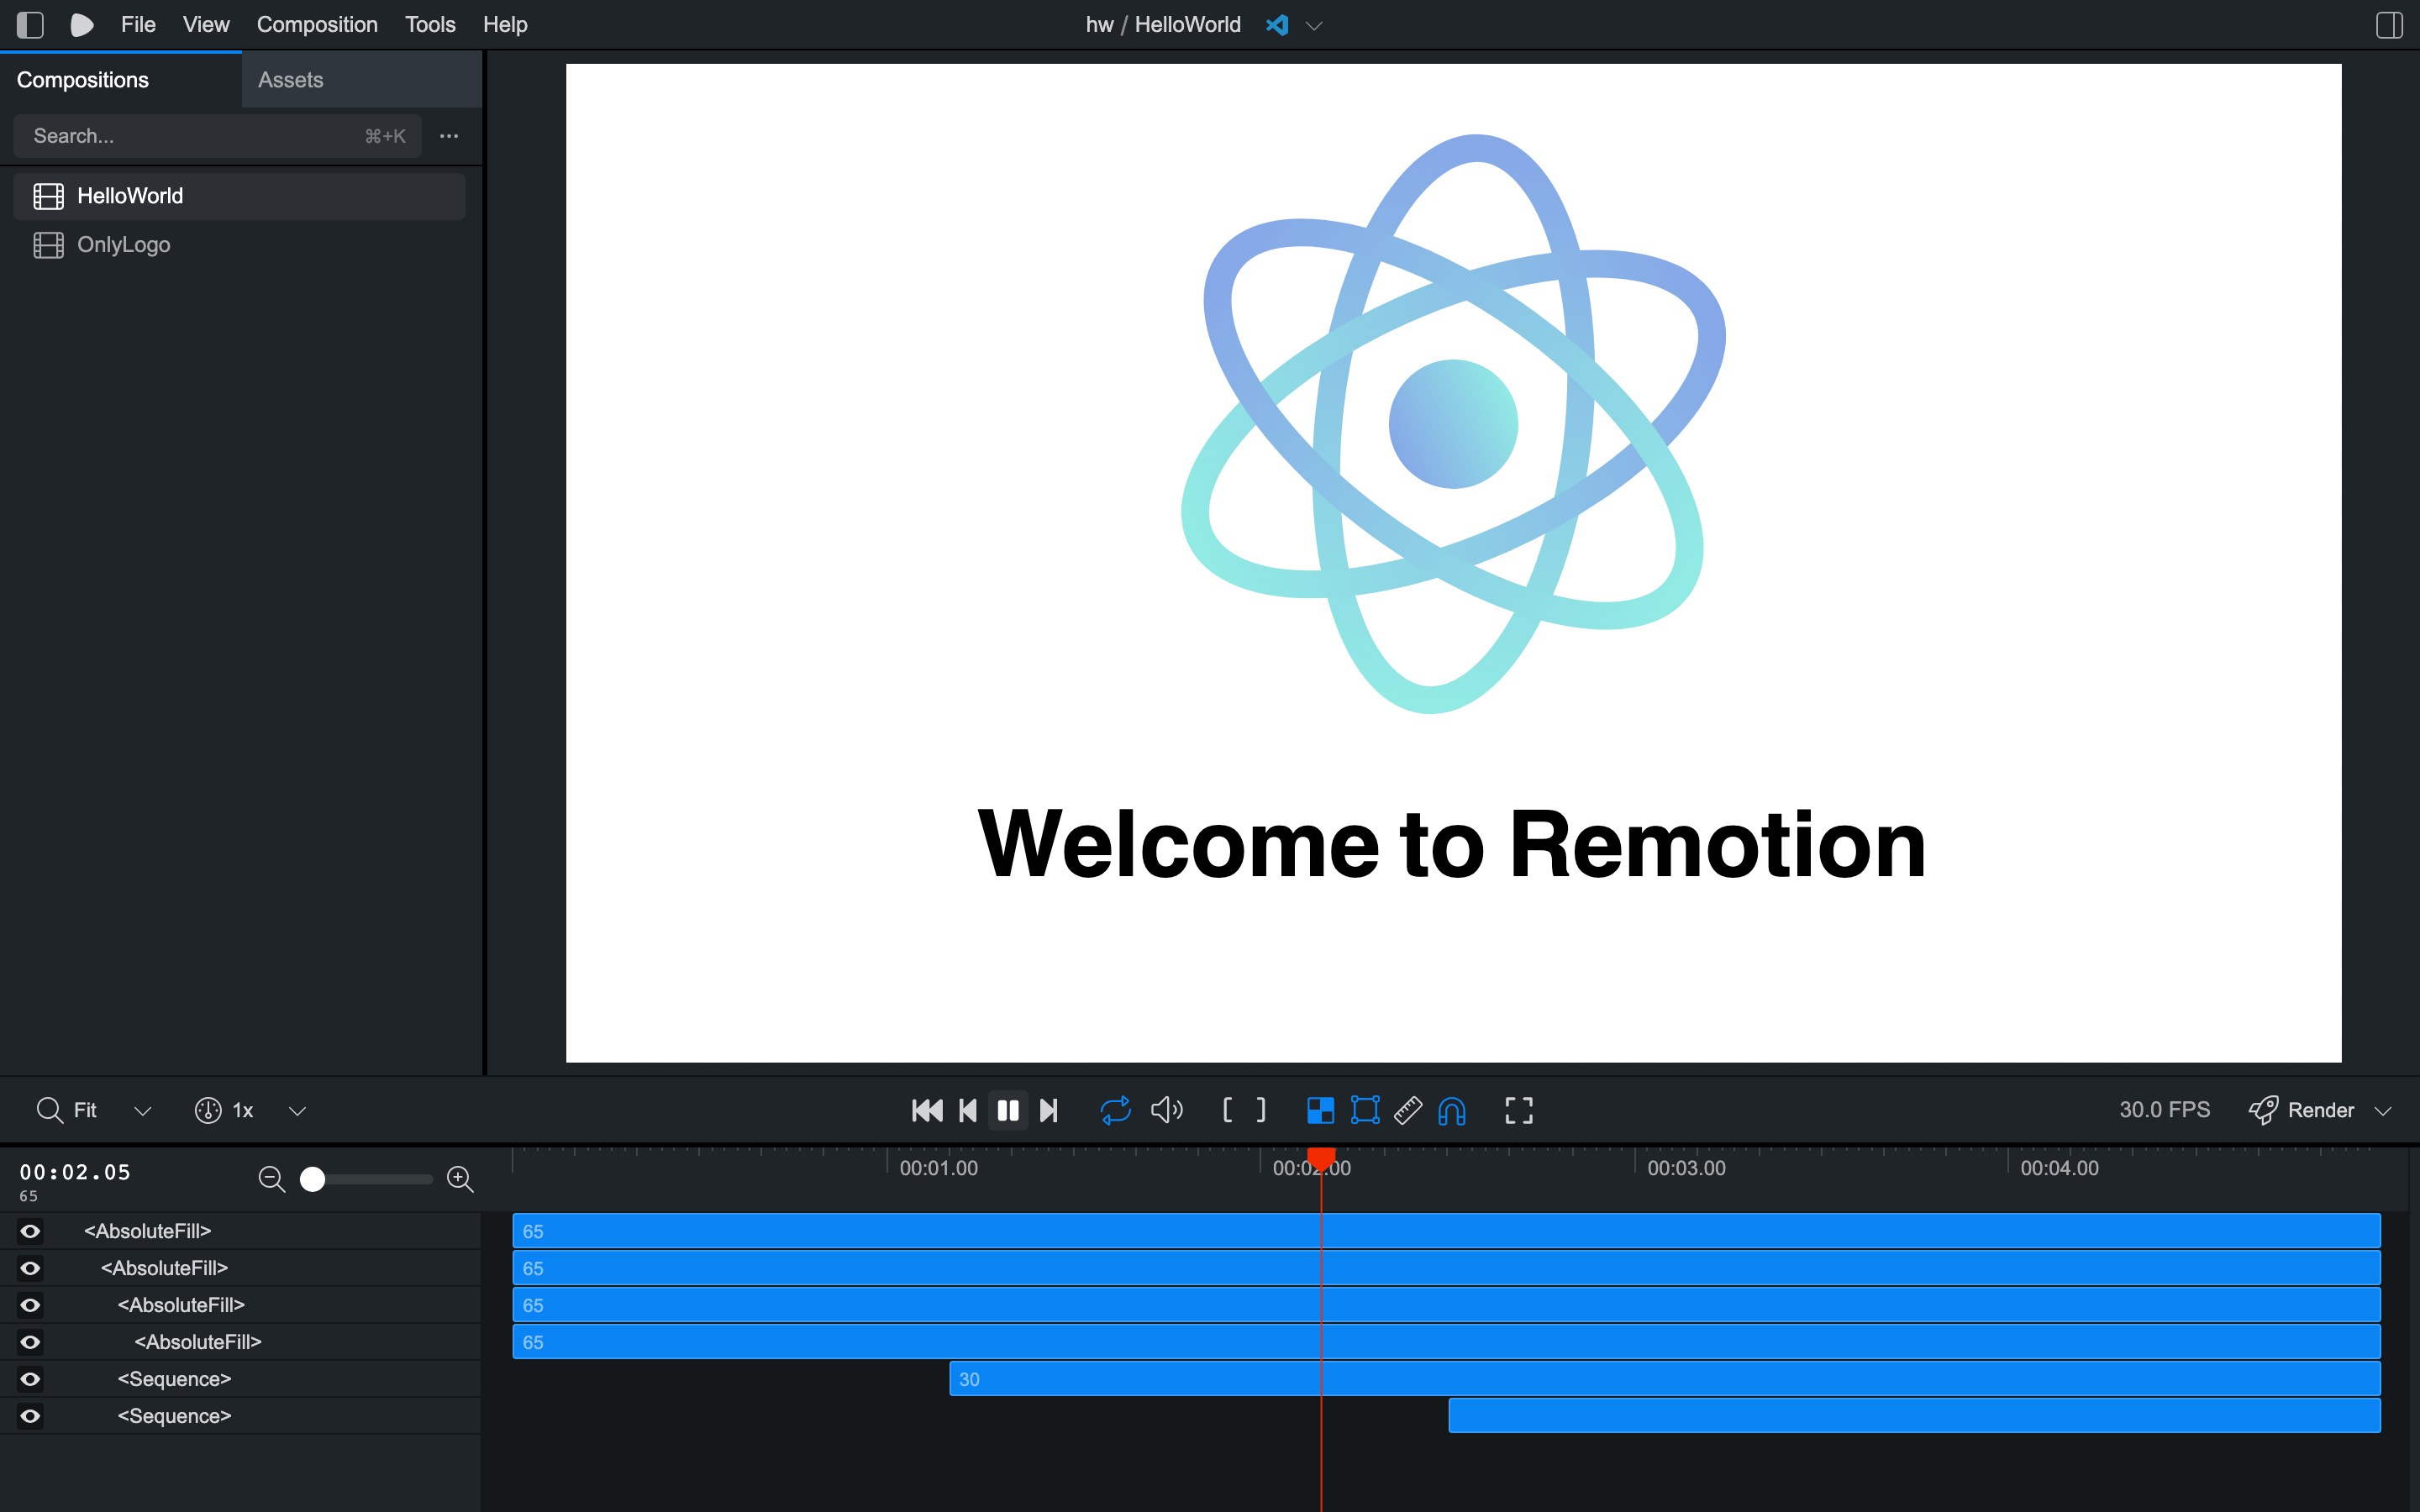This screenshot has height=1512, width=2420.
Task: Click the Remotion logo icon
Action: tap(82, 25)
